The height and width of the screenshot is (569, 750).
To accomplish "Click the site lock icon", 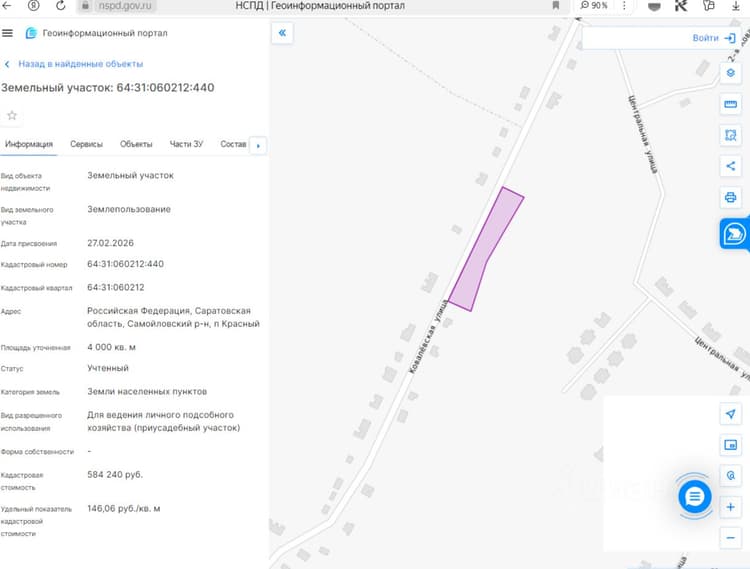I will click(x=85, y=6).
